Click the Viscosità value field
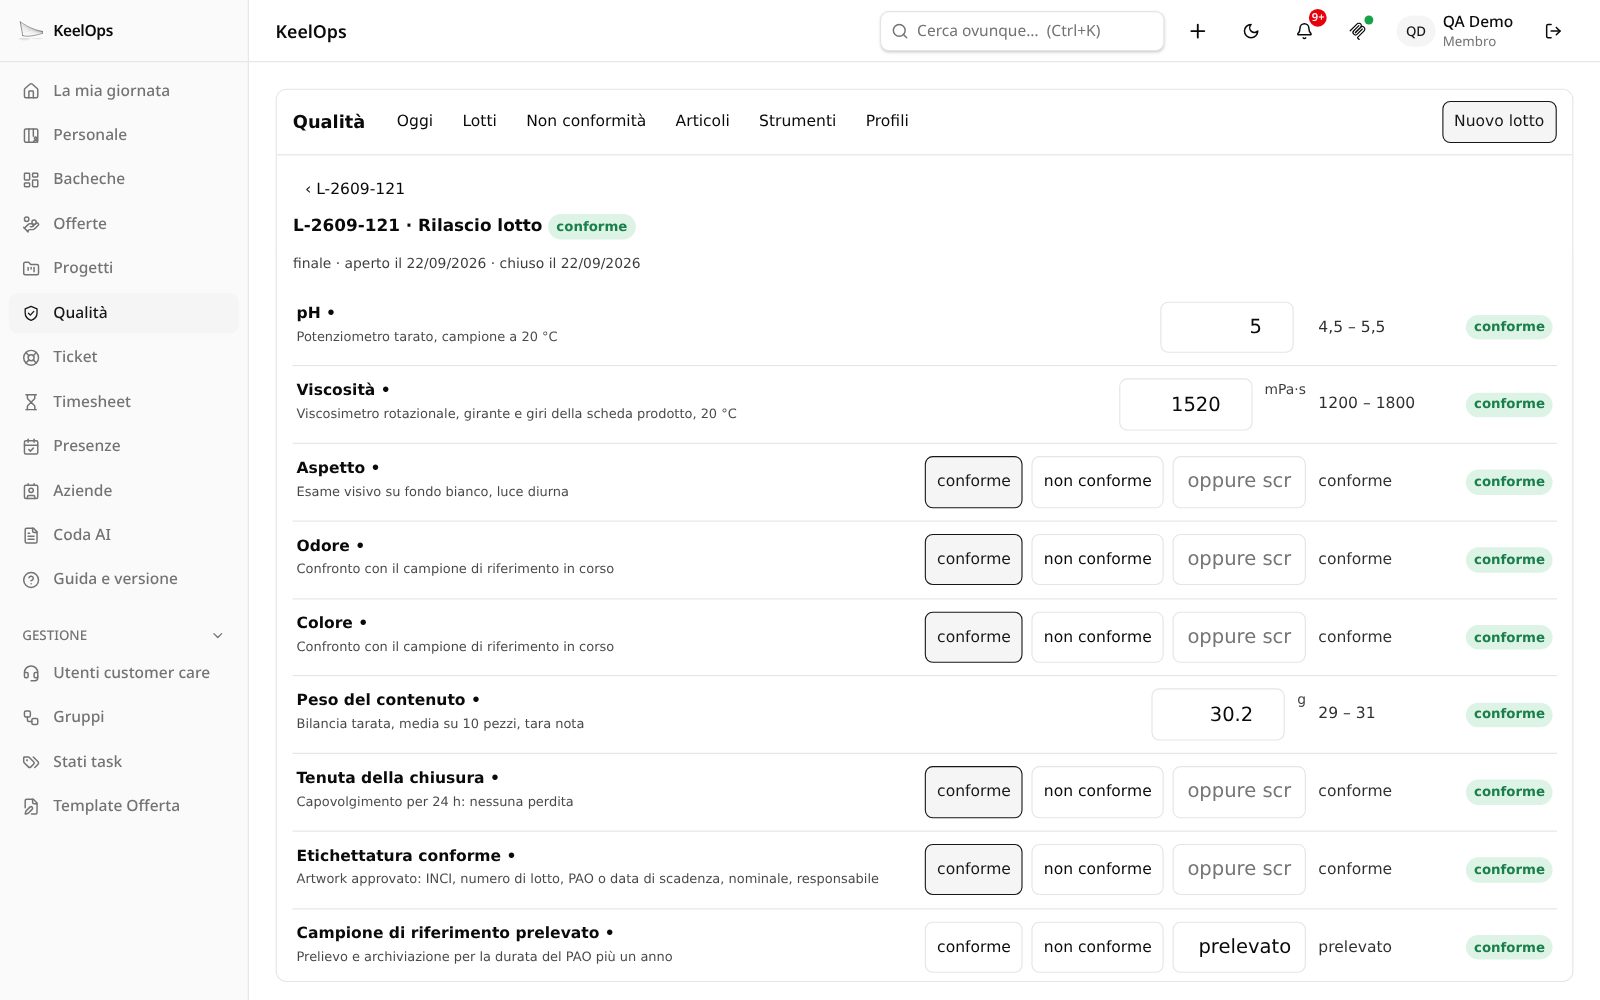1600x1000 pixels. [1185, 404]
